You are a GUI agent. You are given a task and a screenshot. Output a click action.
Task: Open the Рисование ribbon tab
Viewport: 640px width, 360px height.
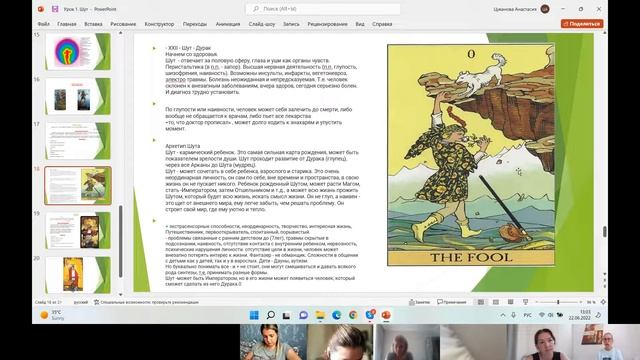123,24
